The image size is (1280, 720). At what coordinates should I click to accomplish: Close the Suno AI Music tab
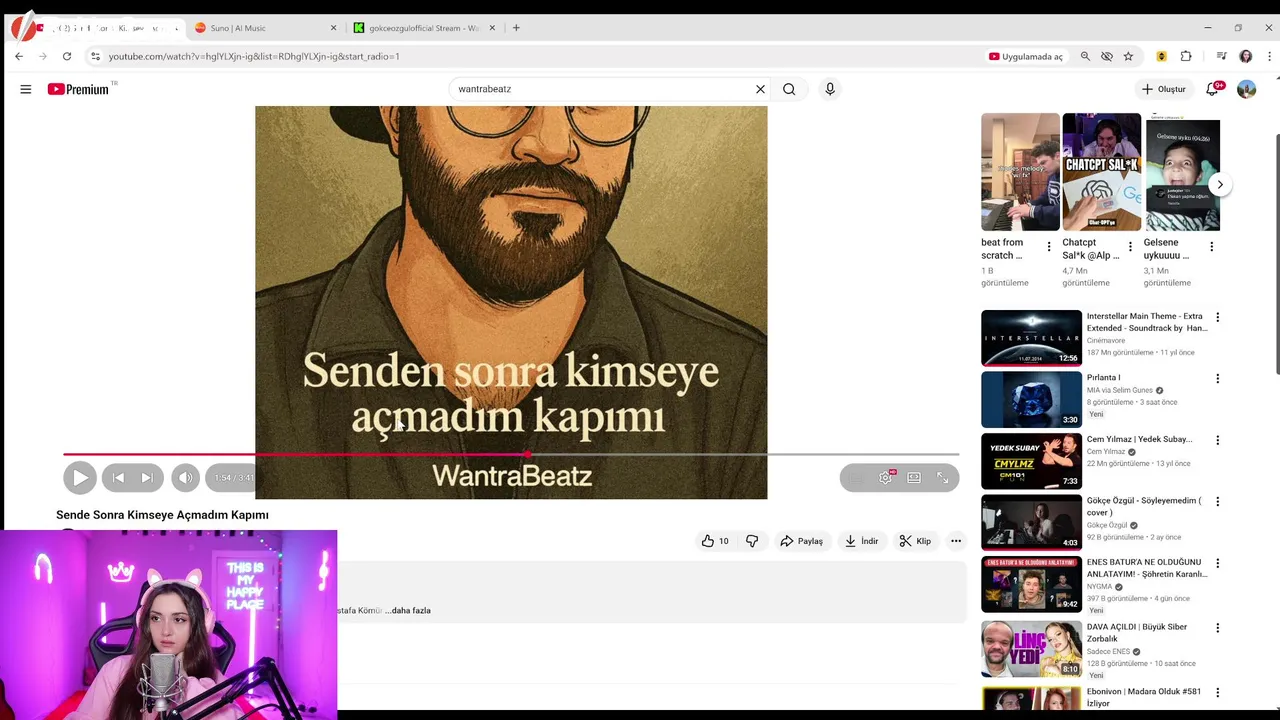(x=333, y=28)
